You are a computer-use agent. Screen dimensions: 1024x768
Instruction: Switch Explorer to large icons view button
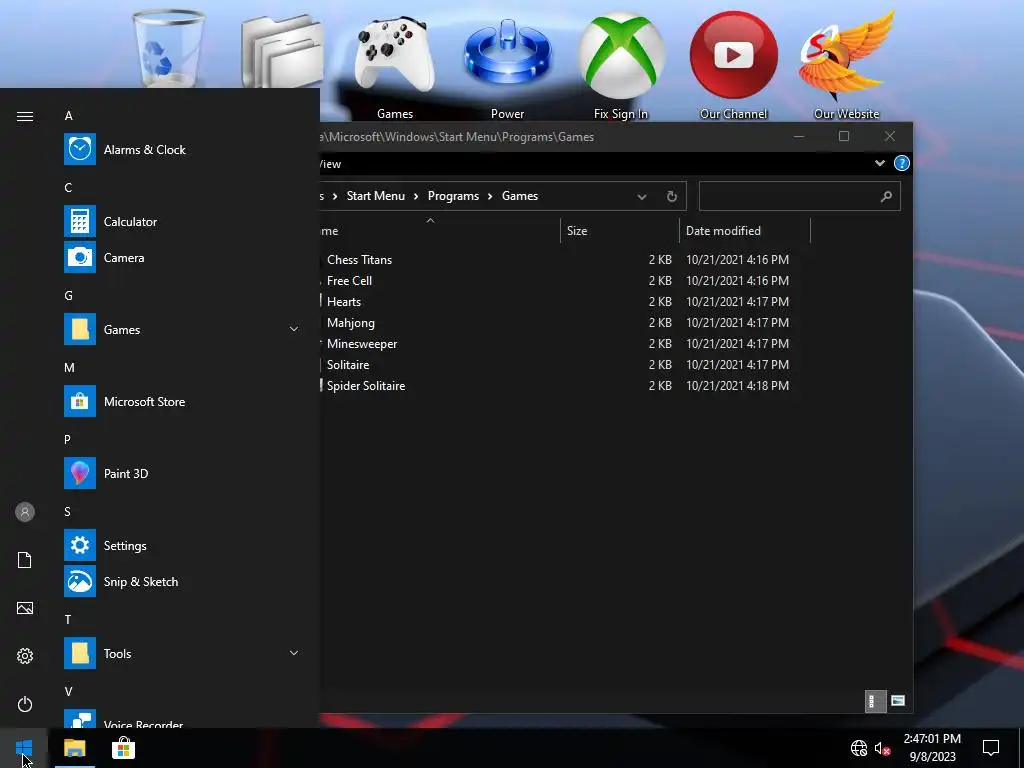[x=898, y=701]
